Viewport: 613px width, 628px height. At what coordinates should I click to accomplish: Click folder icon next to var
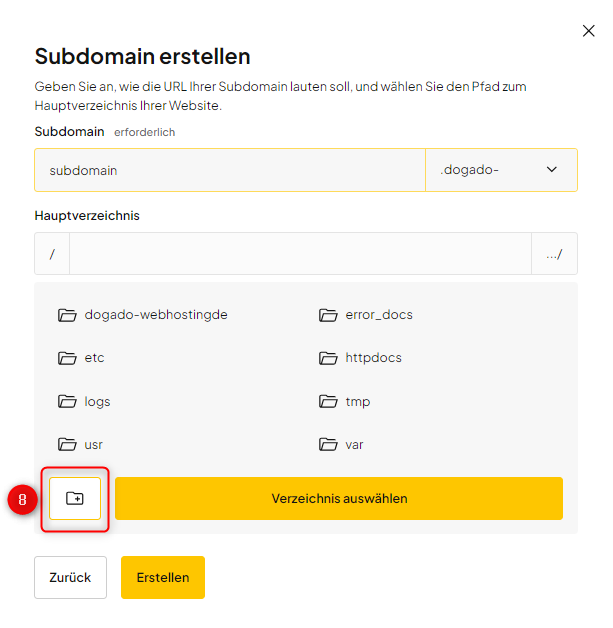328,445
